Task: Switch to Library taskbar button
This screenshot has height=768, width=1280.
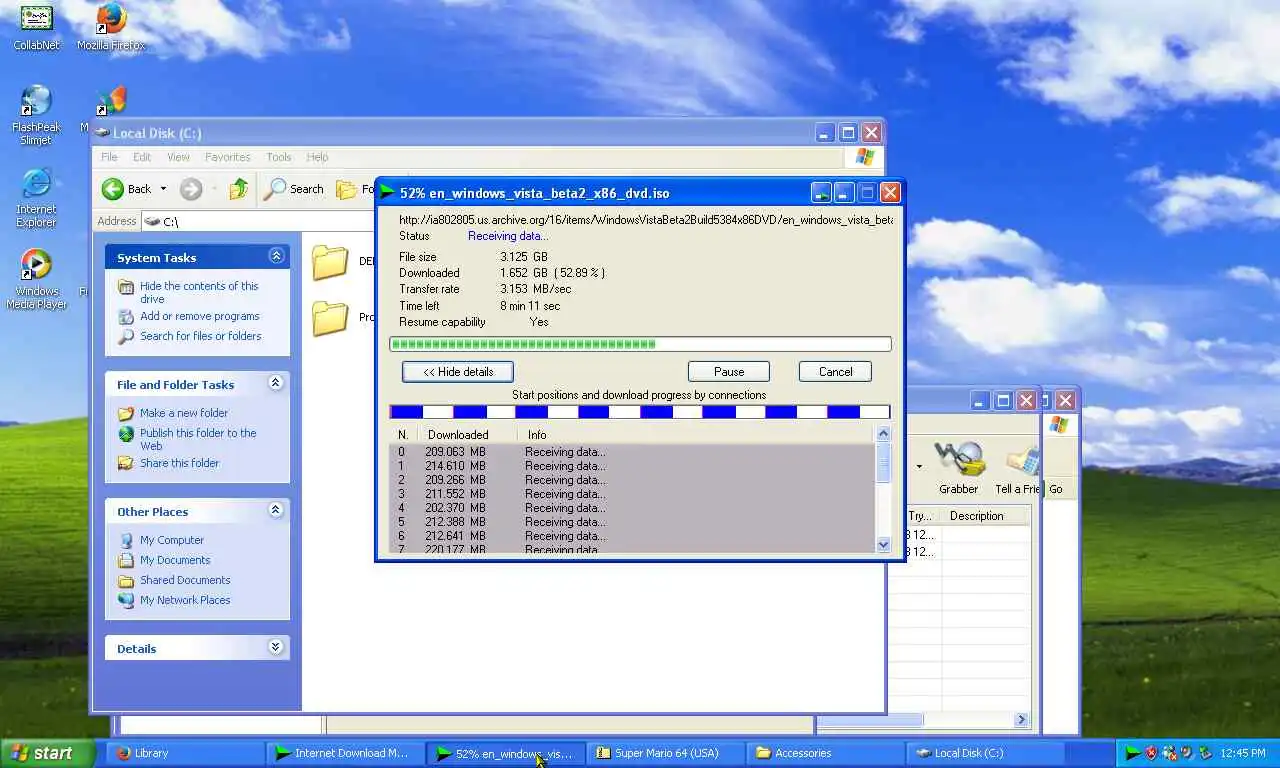Action: point(186,753)
